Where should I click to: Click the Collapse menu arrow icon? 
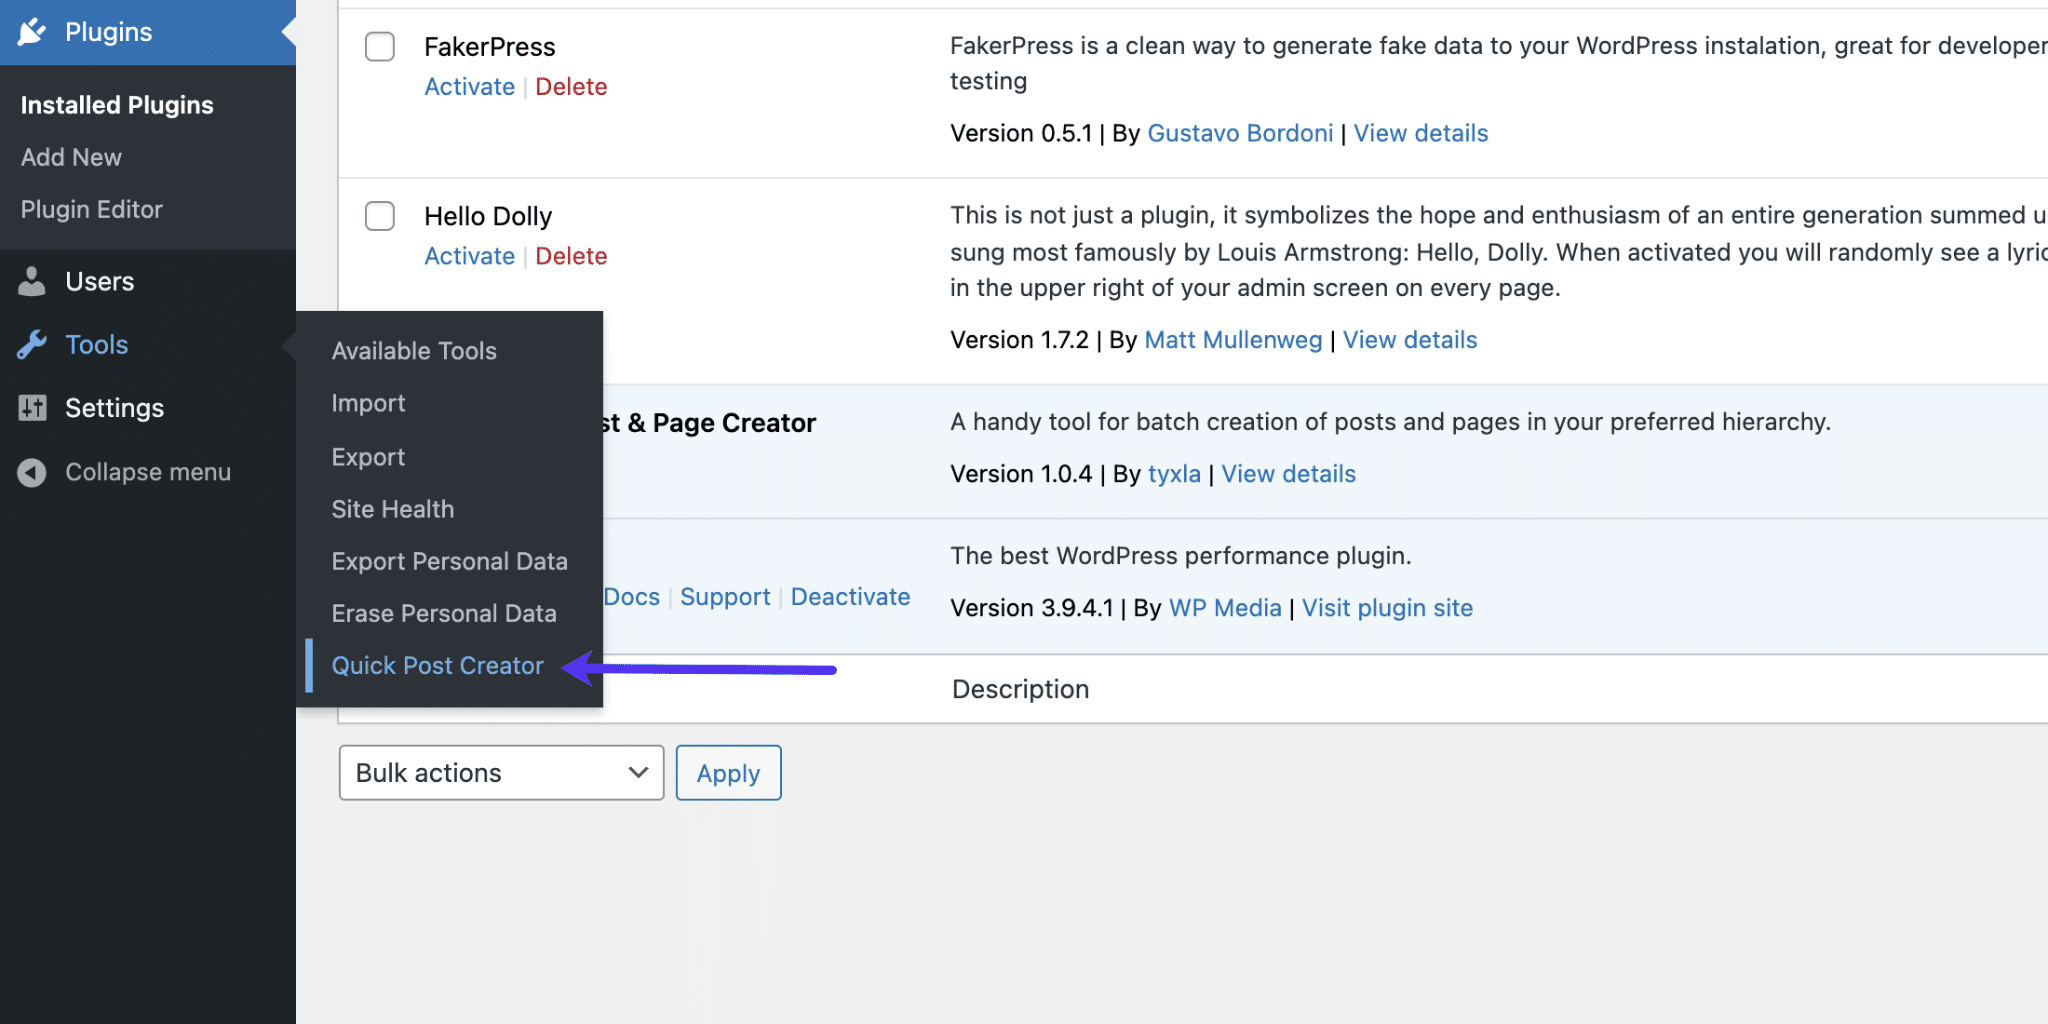[31, 472]
